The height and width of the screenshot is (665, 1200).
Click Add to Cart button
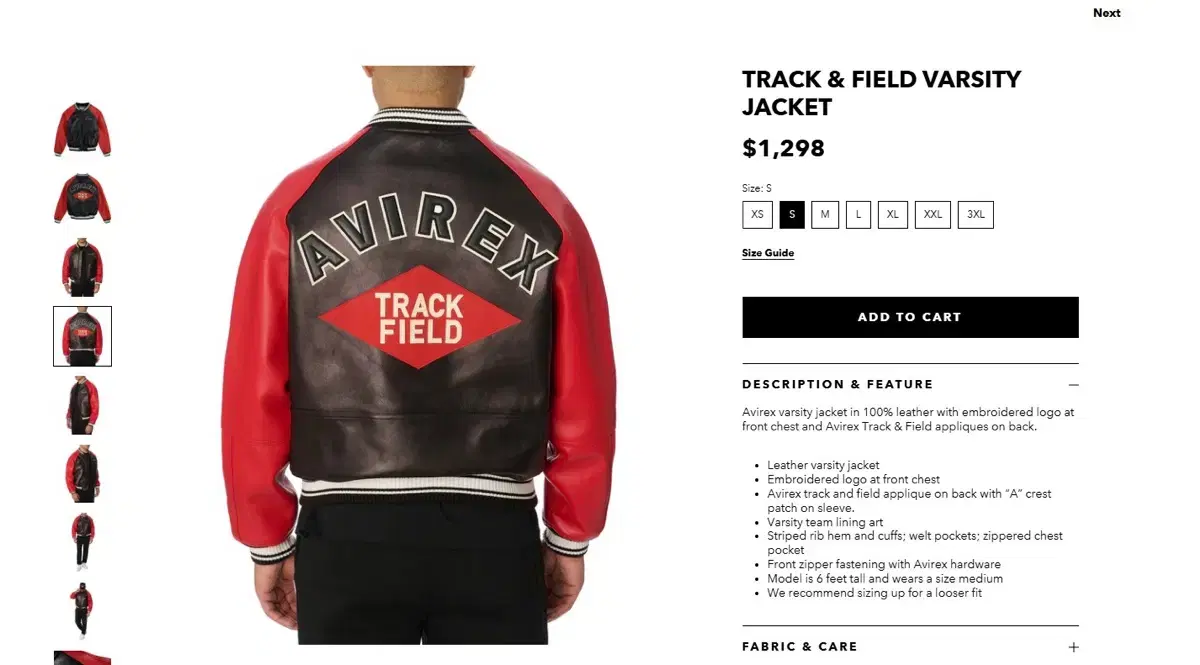tap(910, 317)
